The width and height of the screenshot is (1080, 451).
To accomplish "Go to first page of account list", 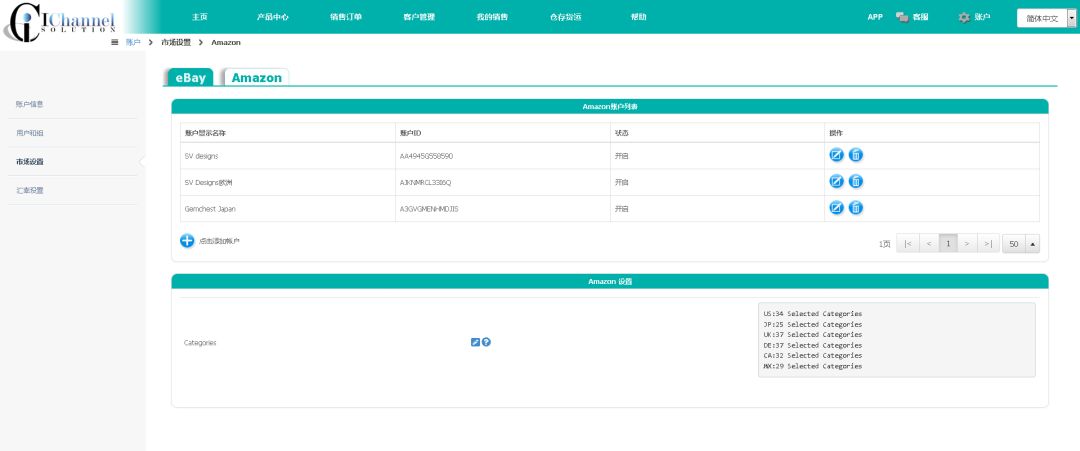I will click(x=908, y=244).
